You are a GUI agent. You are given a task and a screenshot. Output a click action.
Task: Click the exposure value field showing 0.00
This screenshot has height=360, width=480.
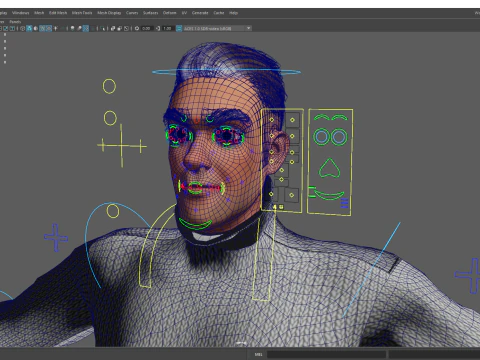(x=147, y=28)
